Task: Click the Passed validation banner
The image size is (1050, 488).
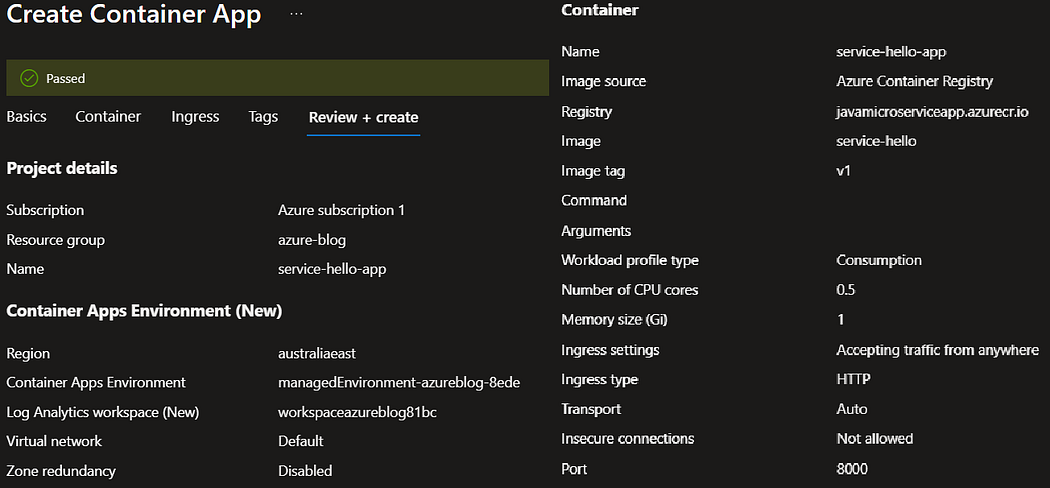Action: click(278, 78)
